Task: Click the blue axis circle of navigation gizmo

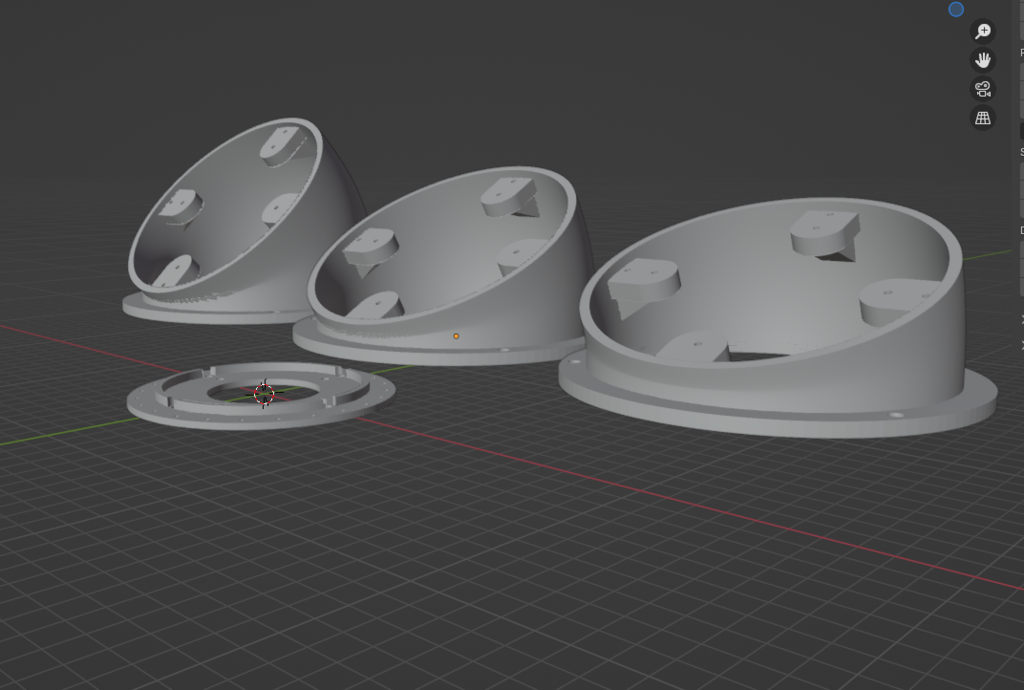Action: click(x=956, y=9)
